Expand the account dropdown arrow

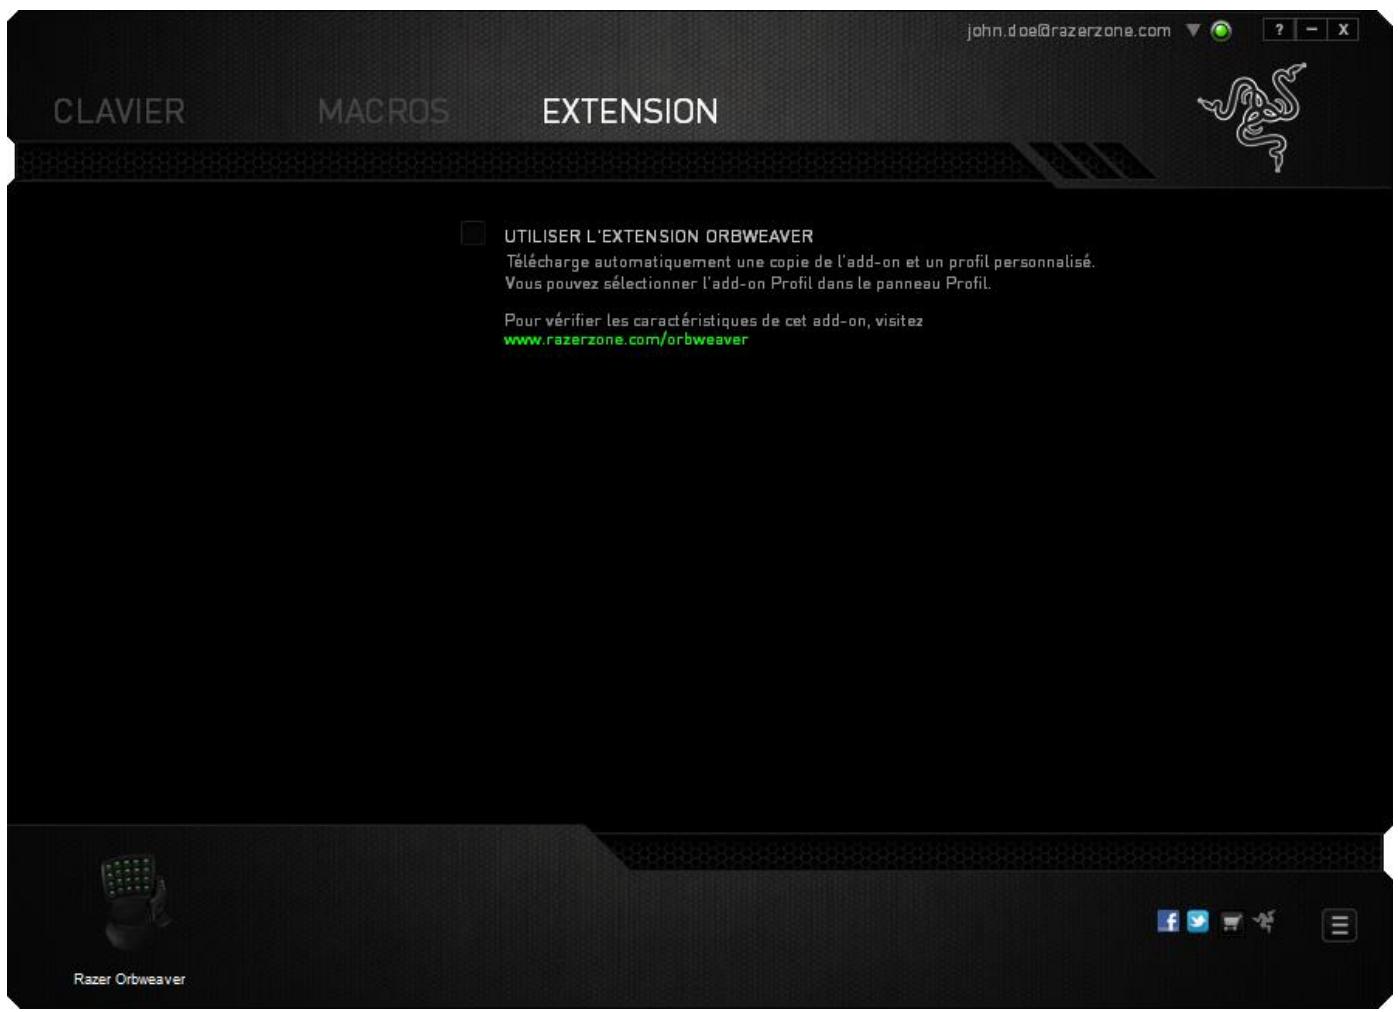point(1193,30)
